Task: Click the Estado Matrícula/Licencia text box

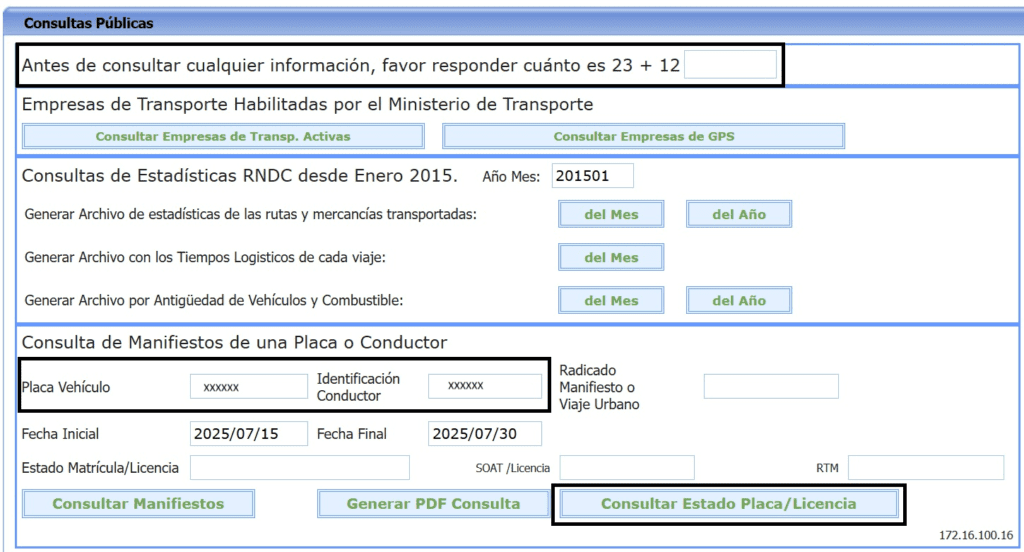Action: tap(299, 468)
